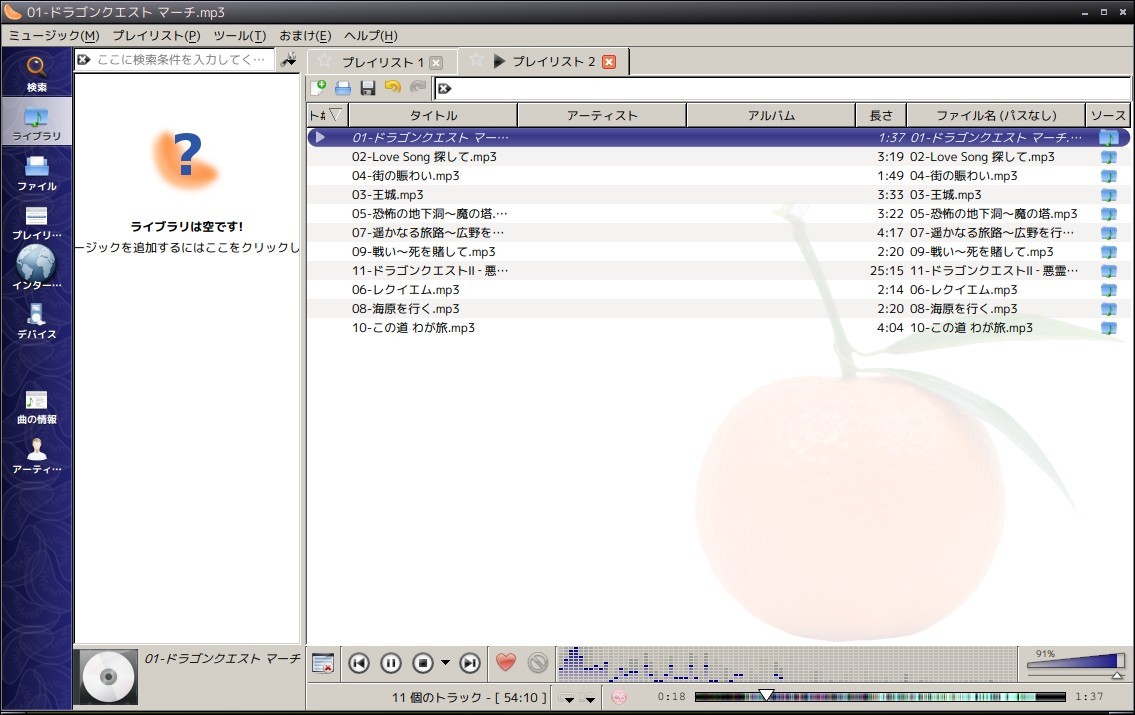Click the track position seek bar
The height and width of the screenshot is (715, 1135).
coord(879,697)
